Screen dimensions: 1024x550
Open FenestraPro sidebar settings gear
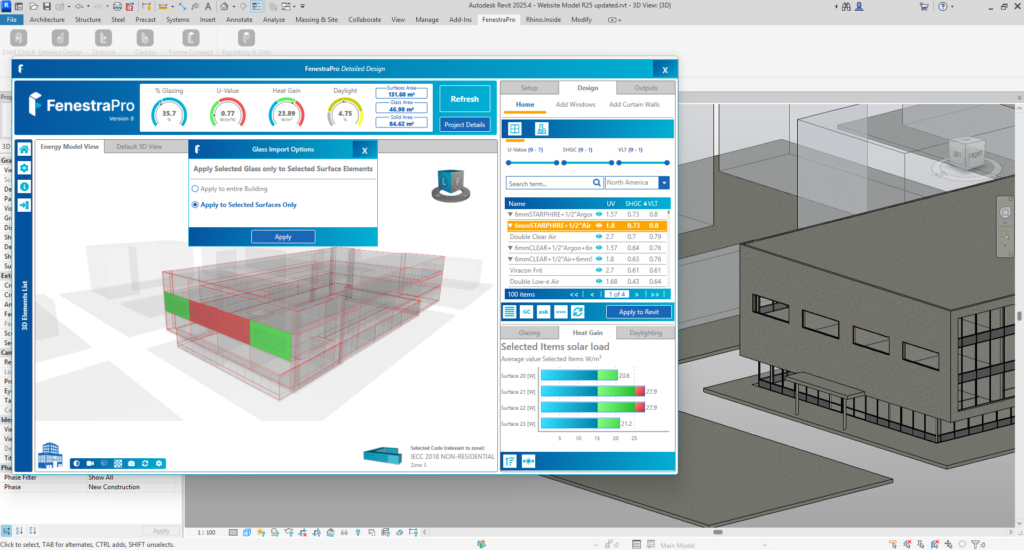(x=24, y=168)
